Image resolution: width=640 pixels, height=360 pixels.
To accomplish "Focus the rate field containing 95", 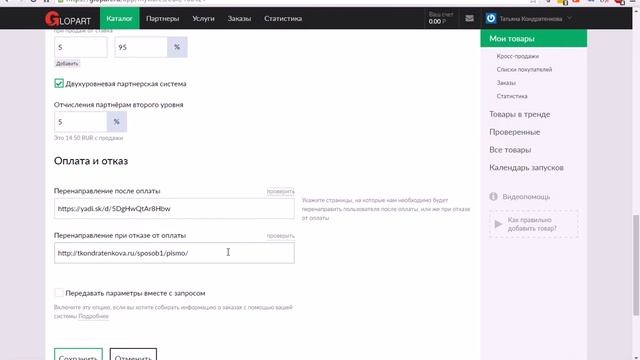I will click(141, 47).
